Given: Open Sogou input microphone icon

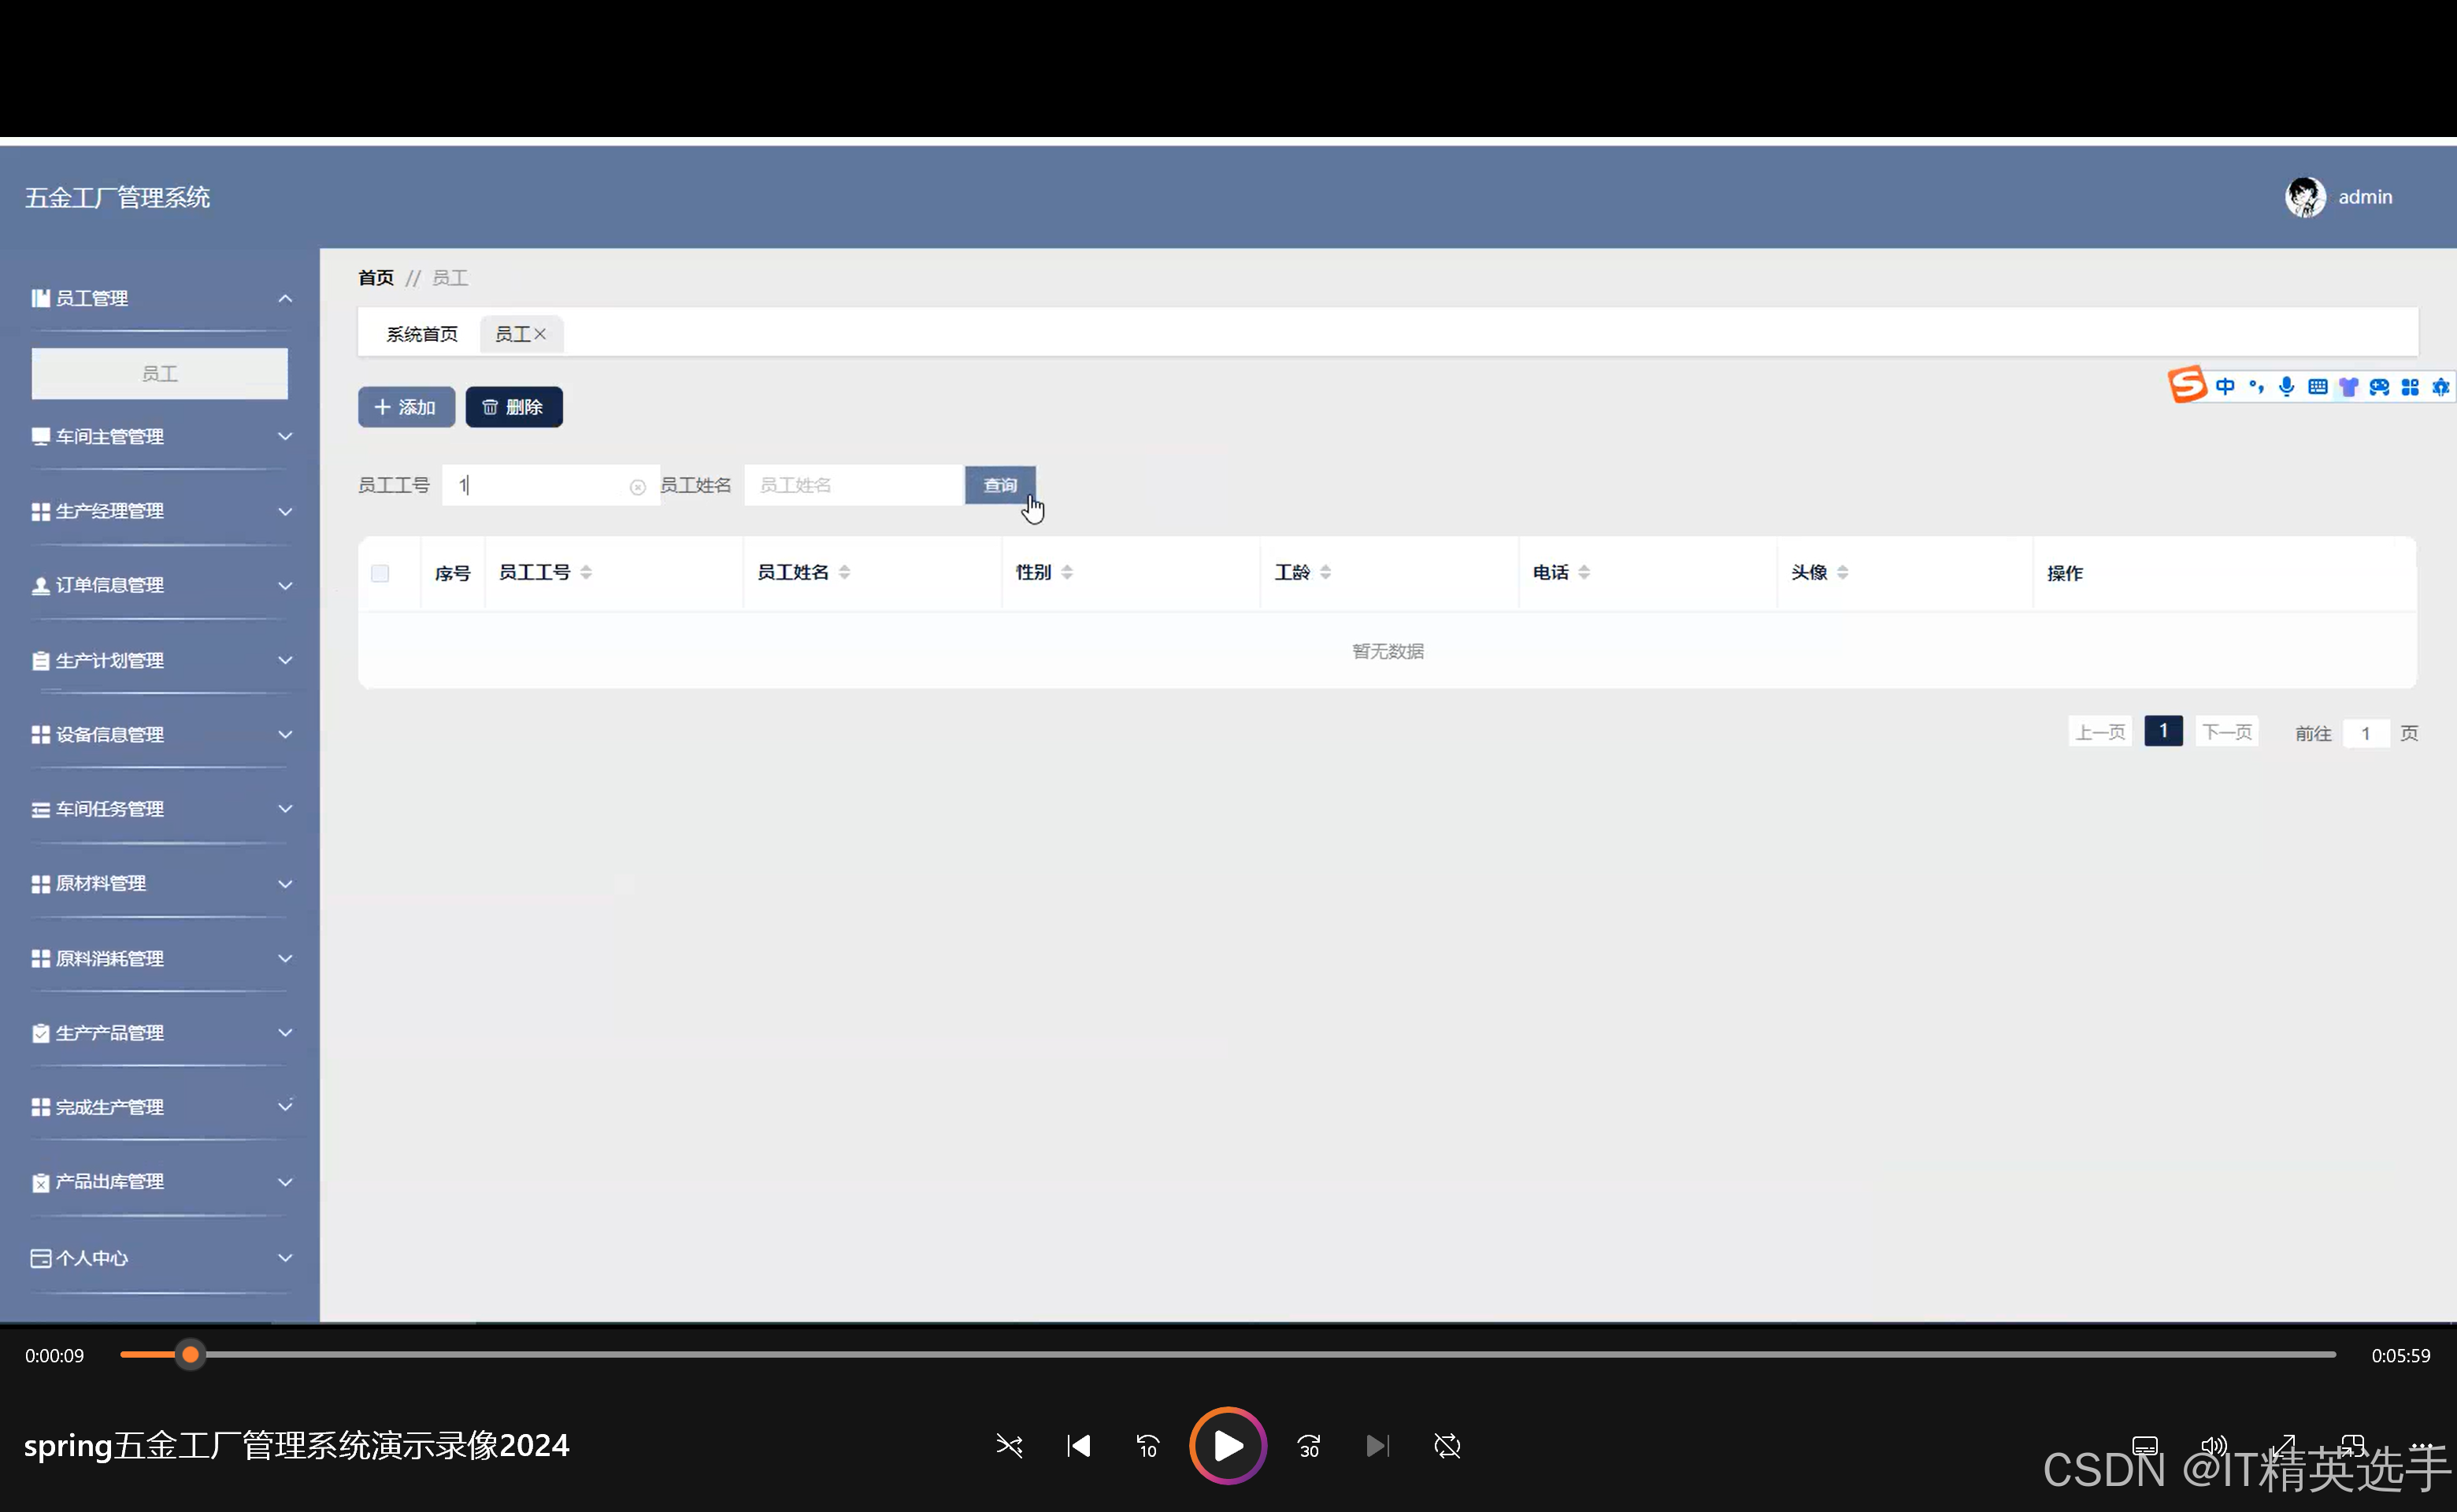Looking at the screenshot, I should coord(2286,386).
